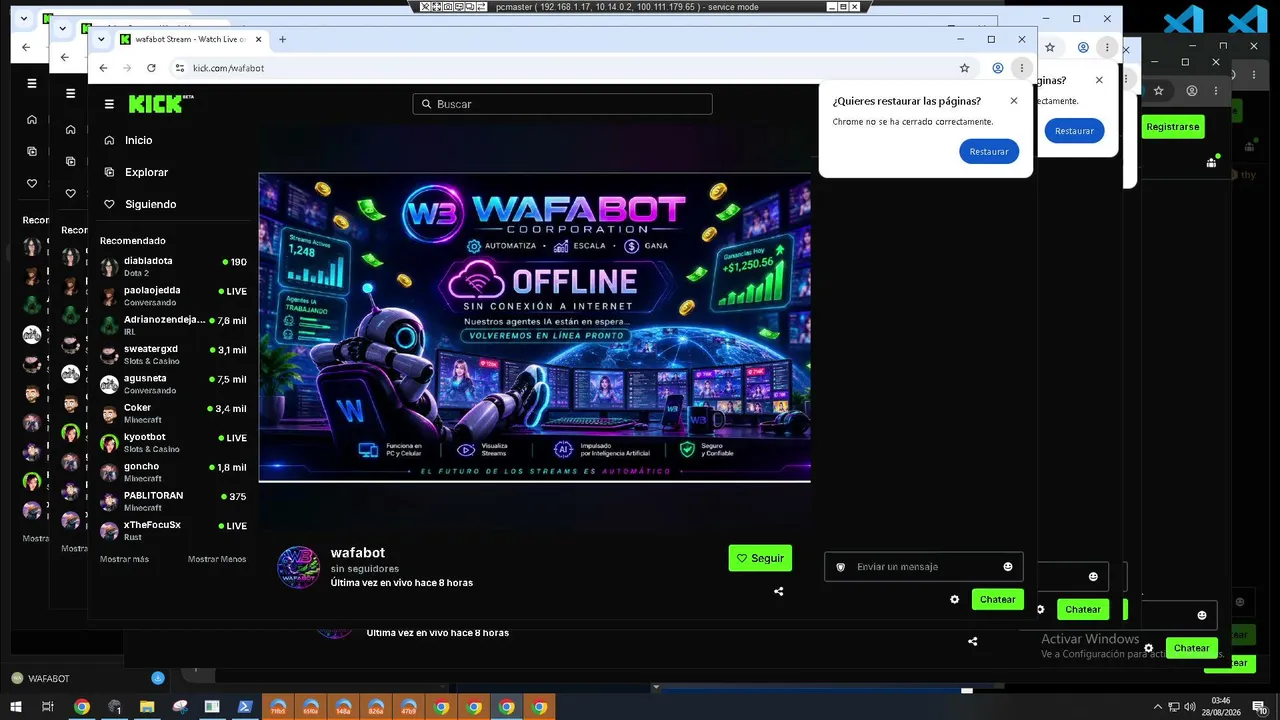Screen dimensions: 1280x720
Task: Open recommended channel goncho
Action: point(174,472)
